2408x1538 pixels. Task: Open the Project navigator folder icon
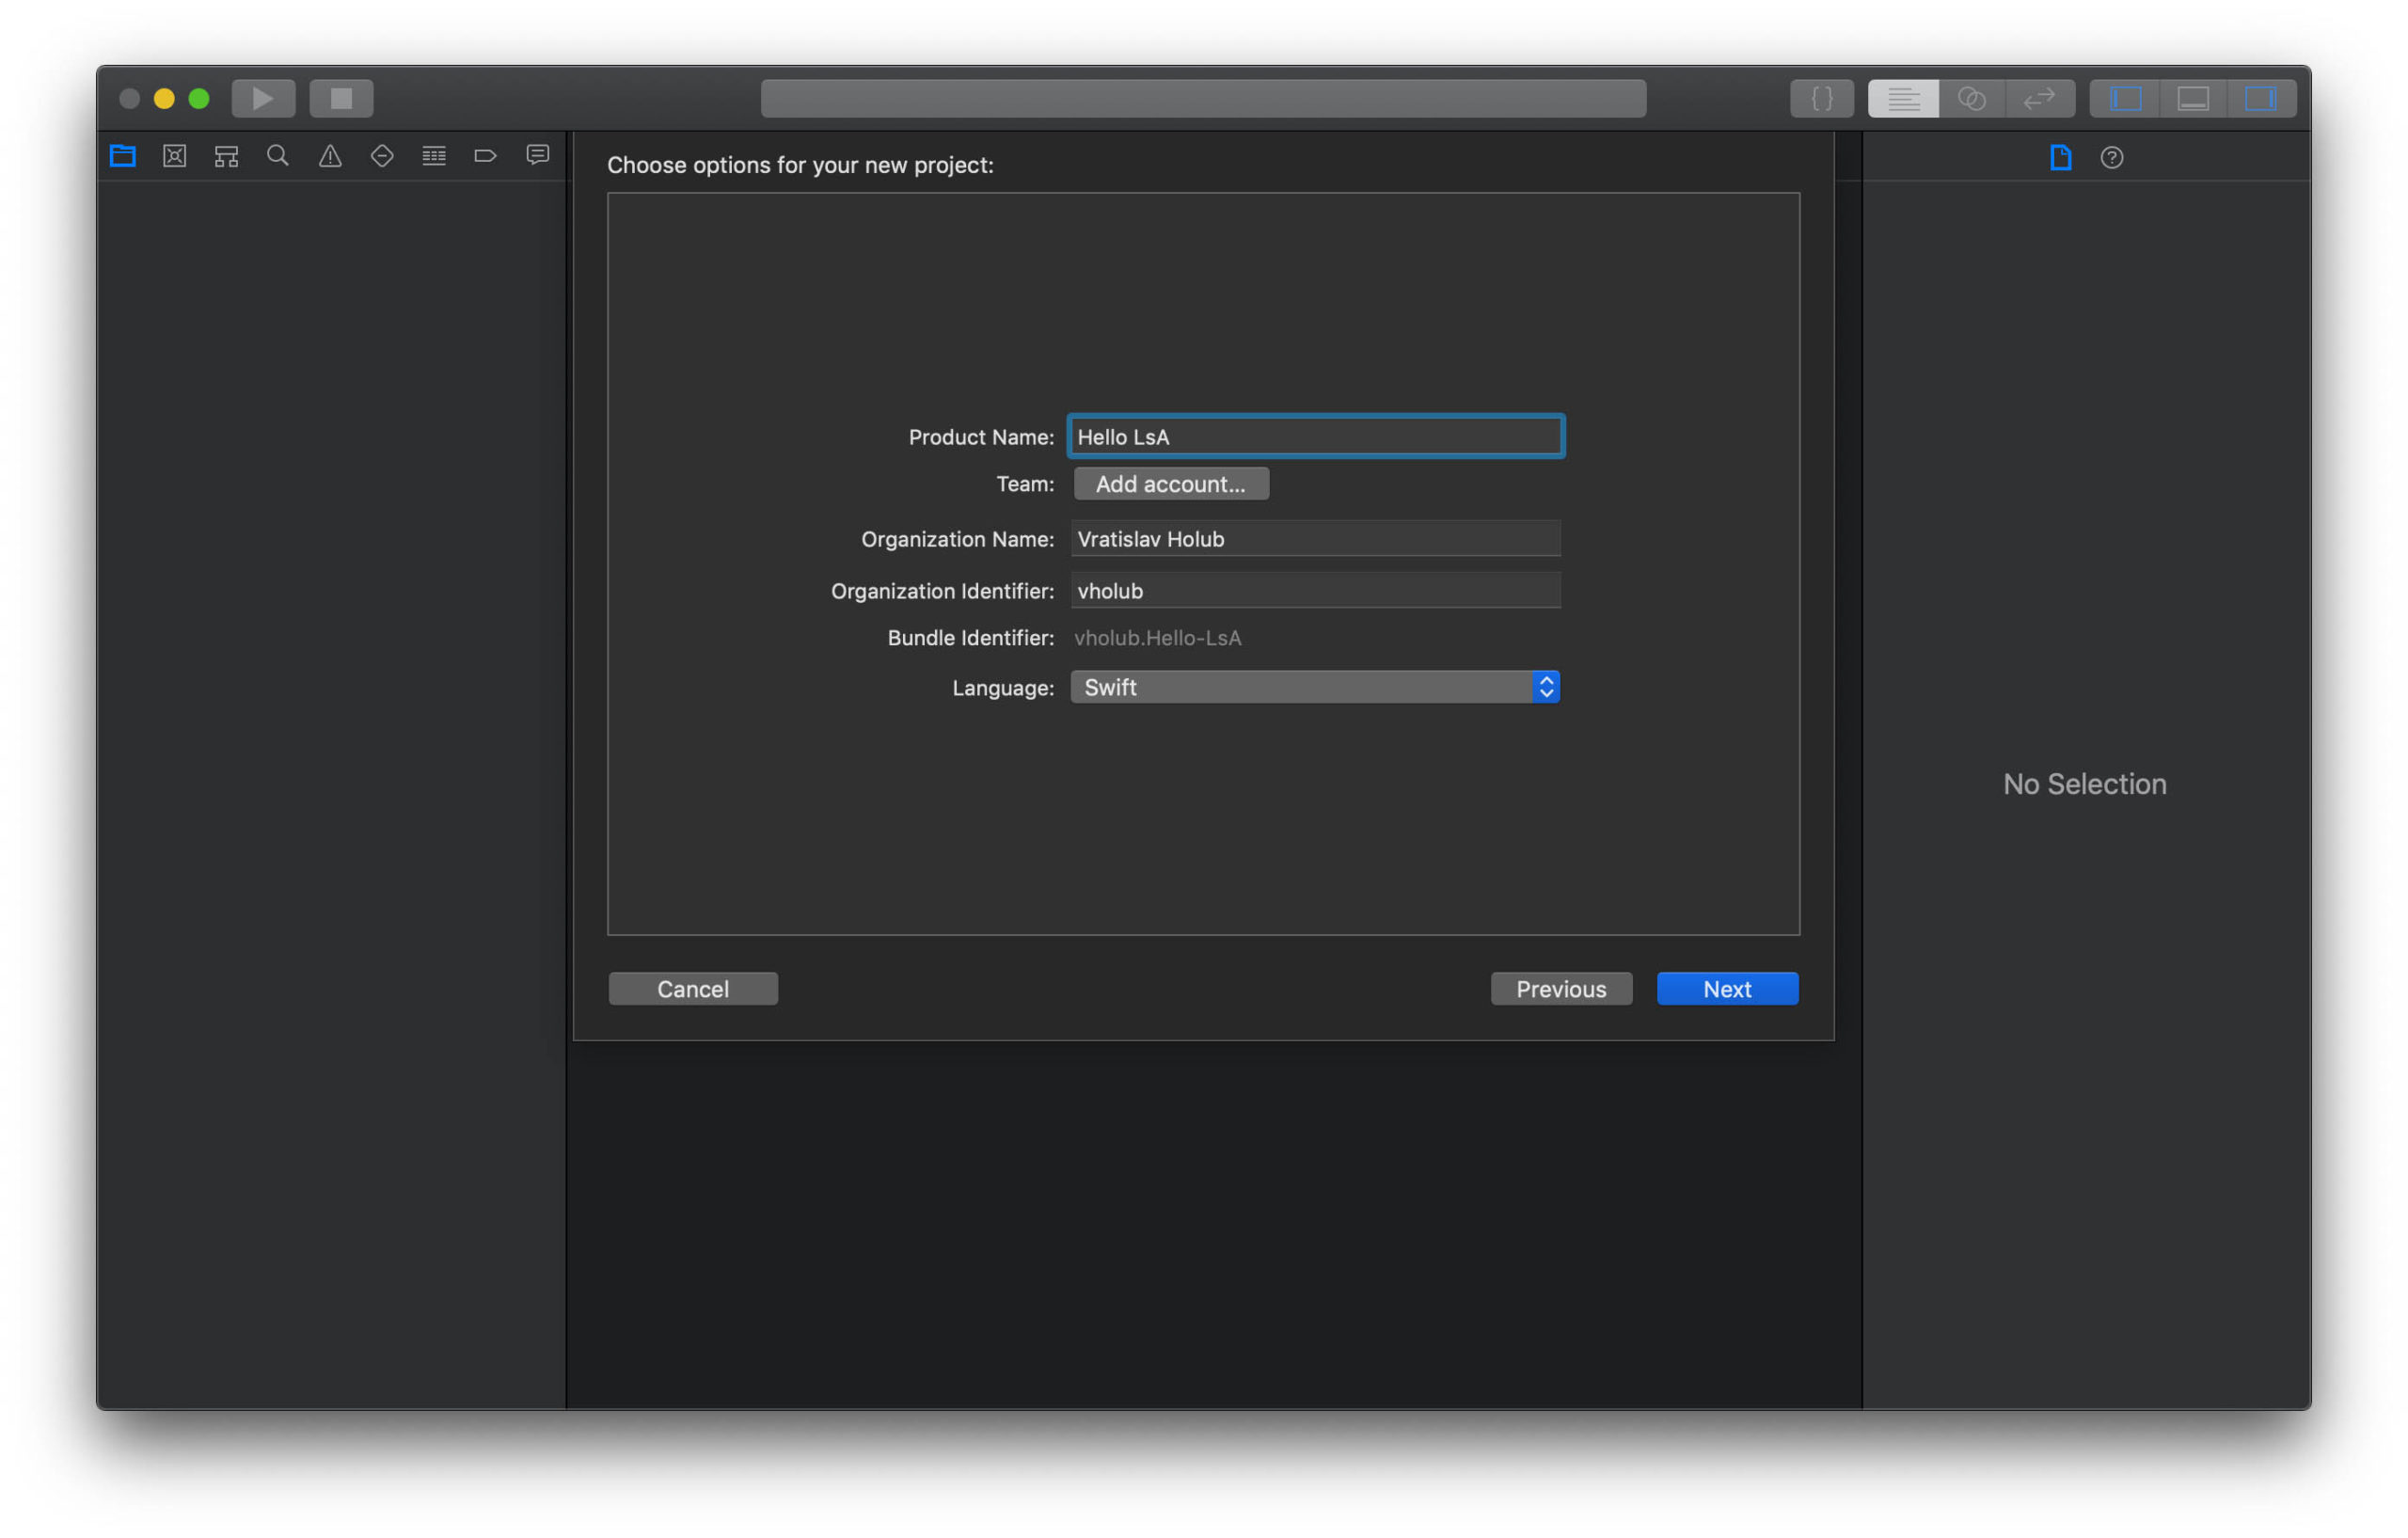[123, 156]
